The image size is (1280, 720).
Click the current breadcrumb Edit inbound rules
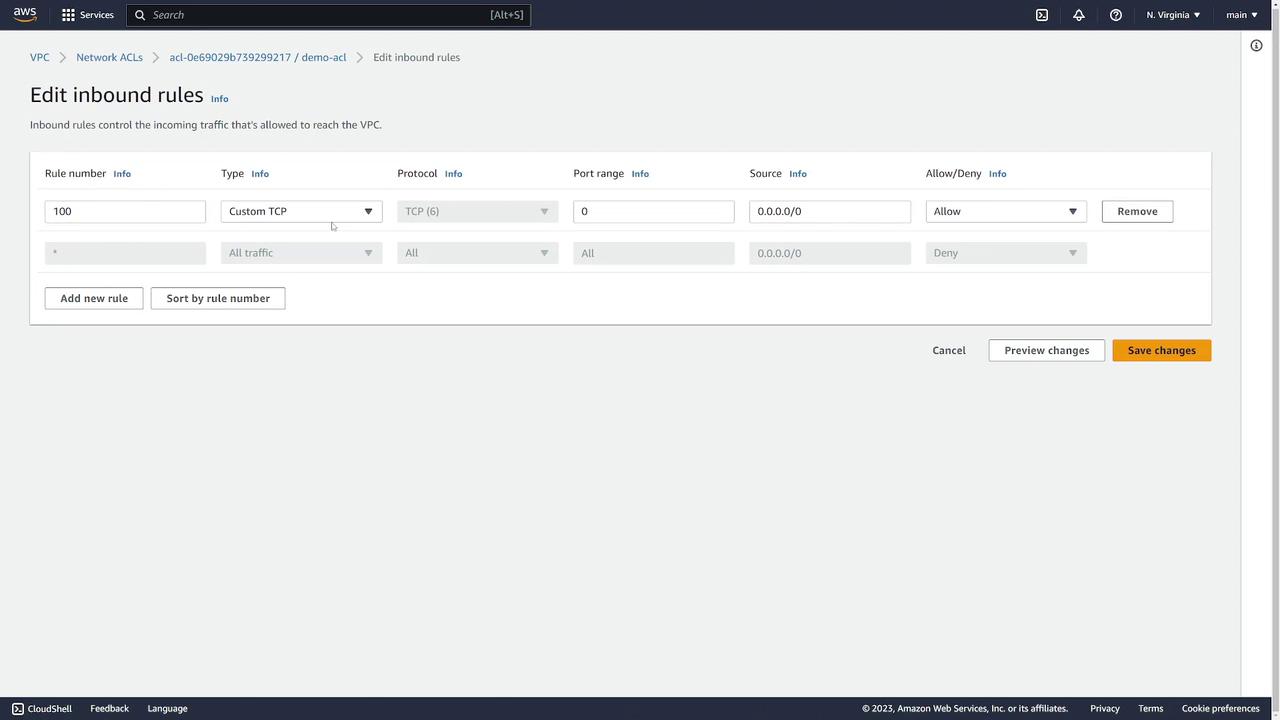[416, 57]
